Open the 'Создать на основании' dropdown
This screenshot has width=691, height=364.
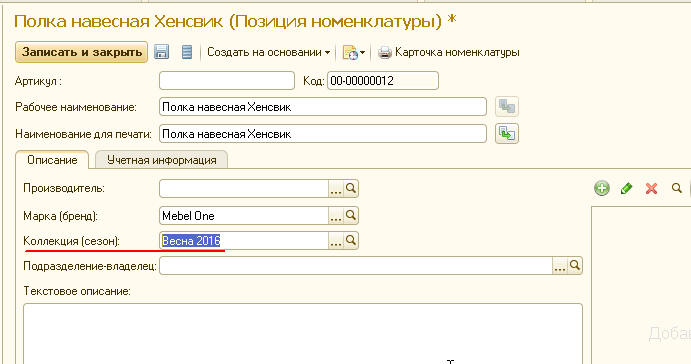click(269, 52)
